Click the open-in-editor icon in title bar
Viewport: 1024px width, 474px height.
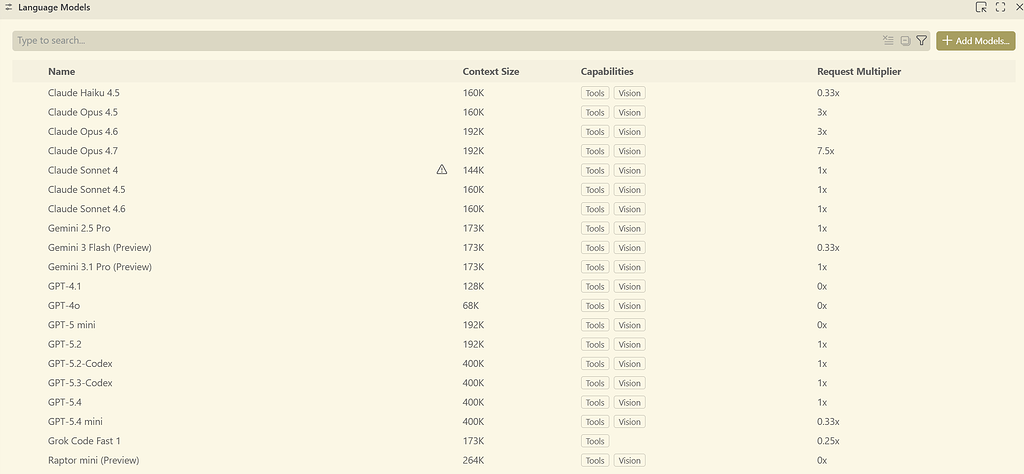[981, 7]
